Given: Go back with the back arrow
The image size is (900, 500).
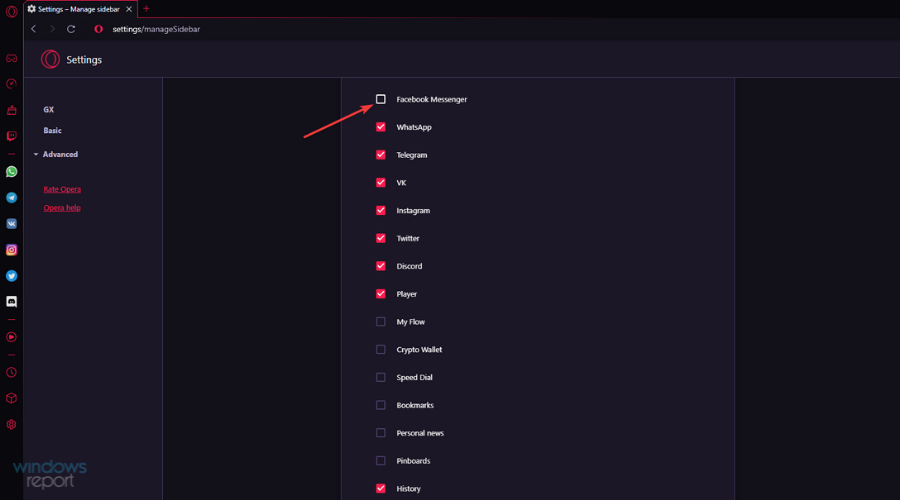Looking at the screenshot, I should [34, 29].
